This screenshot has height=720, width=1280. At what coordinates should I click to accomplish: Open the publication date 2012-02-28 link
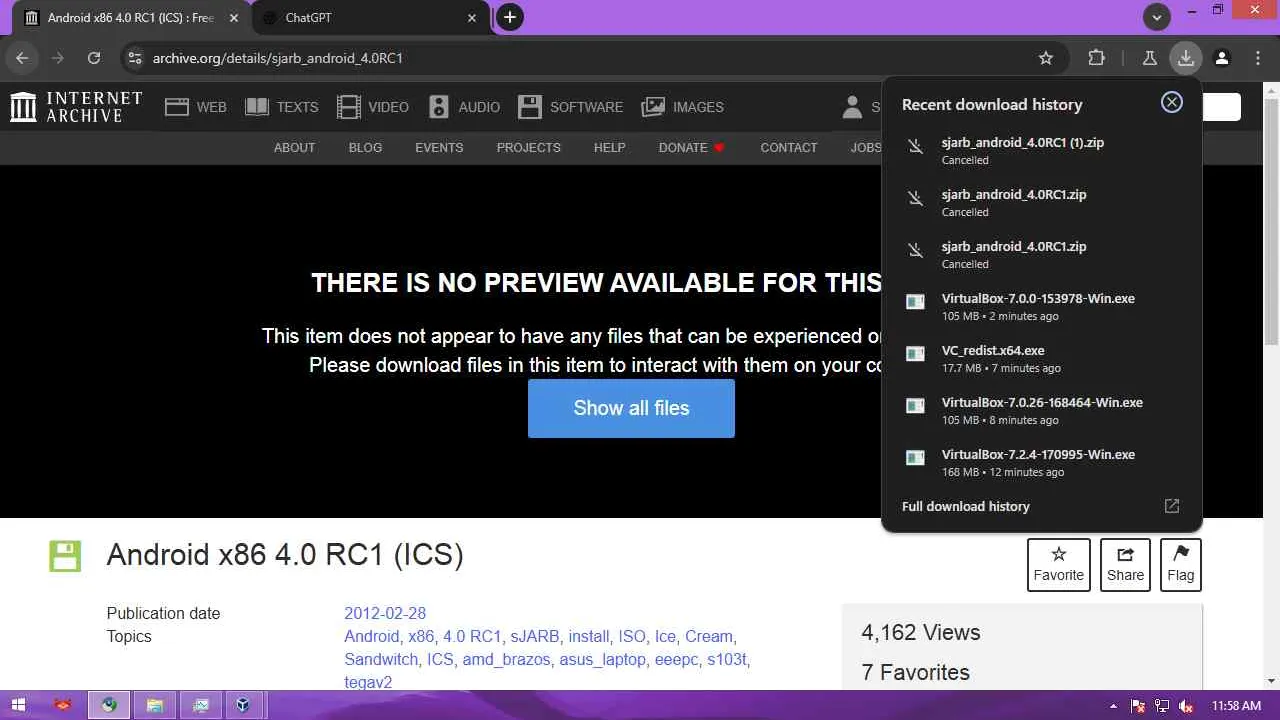click(385, 613)
